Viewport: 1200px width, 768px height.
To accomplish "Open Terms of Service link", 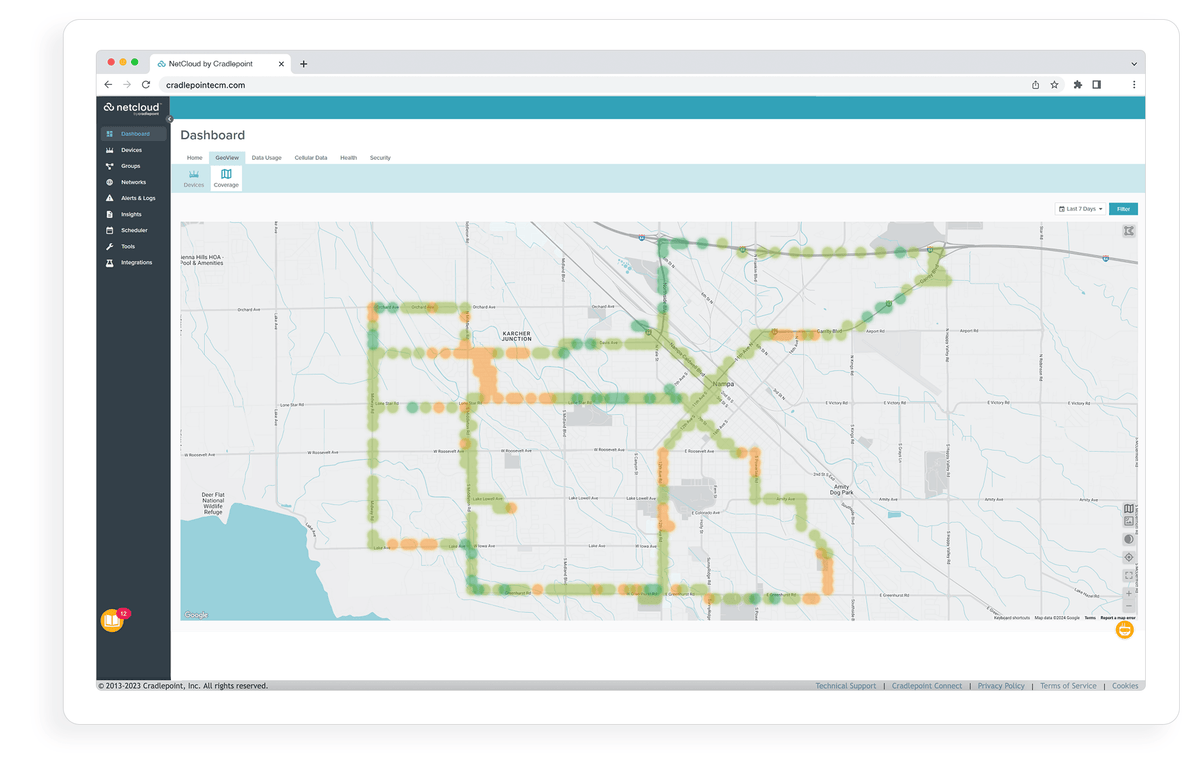I will coord(1068,686).
